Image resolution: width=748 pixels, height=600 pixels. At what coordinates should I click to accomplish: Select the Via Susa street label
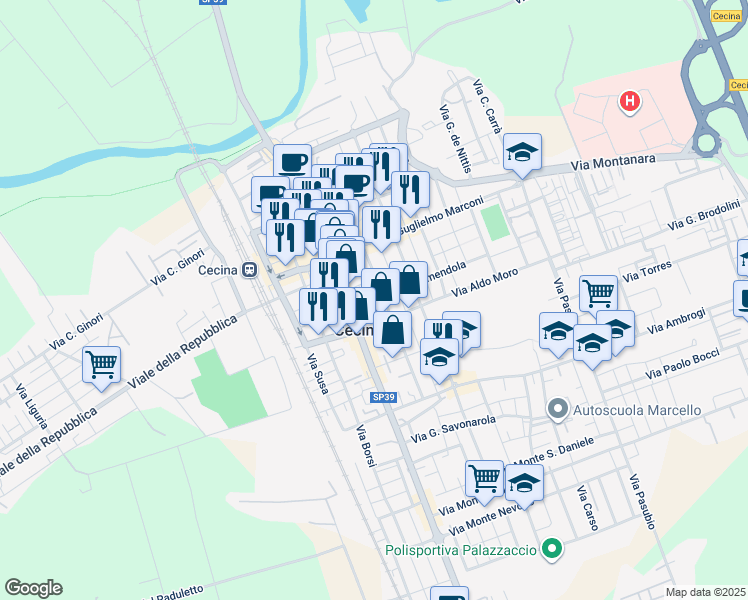click(318, 374)
